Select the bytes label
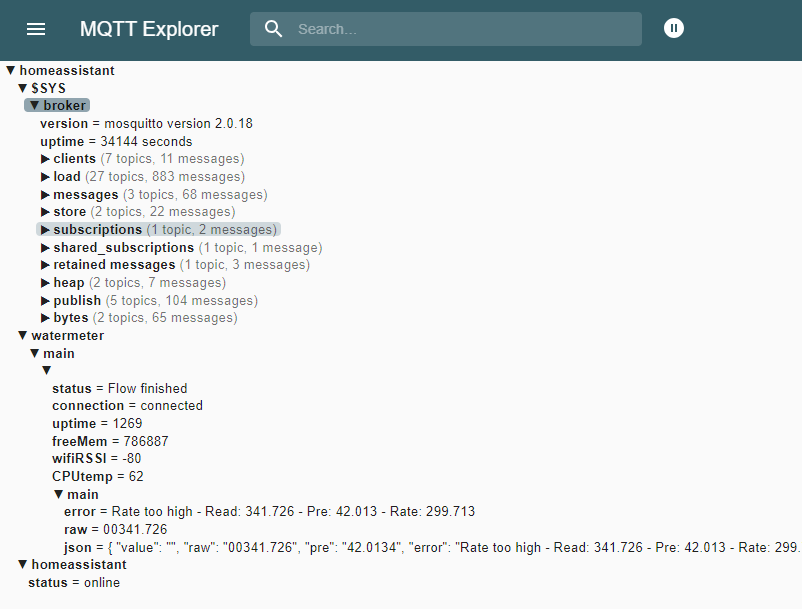This screenshot has height=609, width=802. pyautogui.click(x=71, y=318)
